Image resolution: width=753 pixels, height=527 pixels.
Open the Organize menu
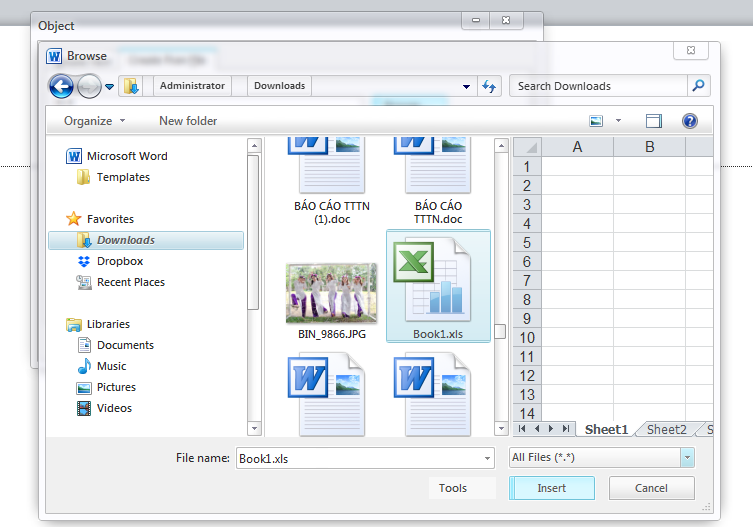[94, 121]
